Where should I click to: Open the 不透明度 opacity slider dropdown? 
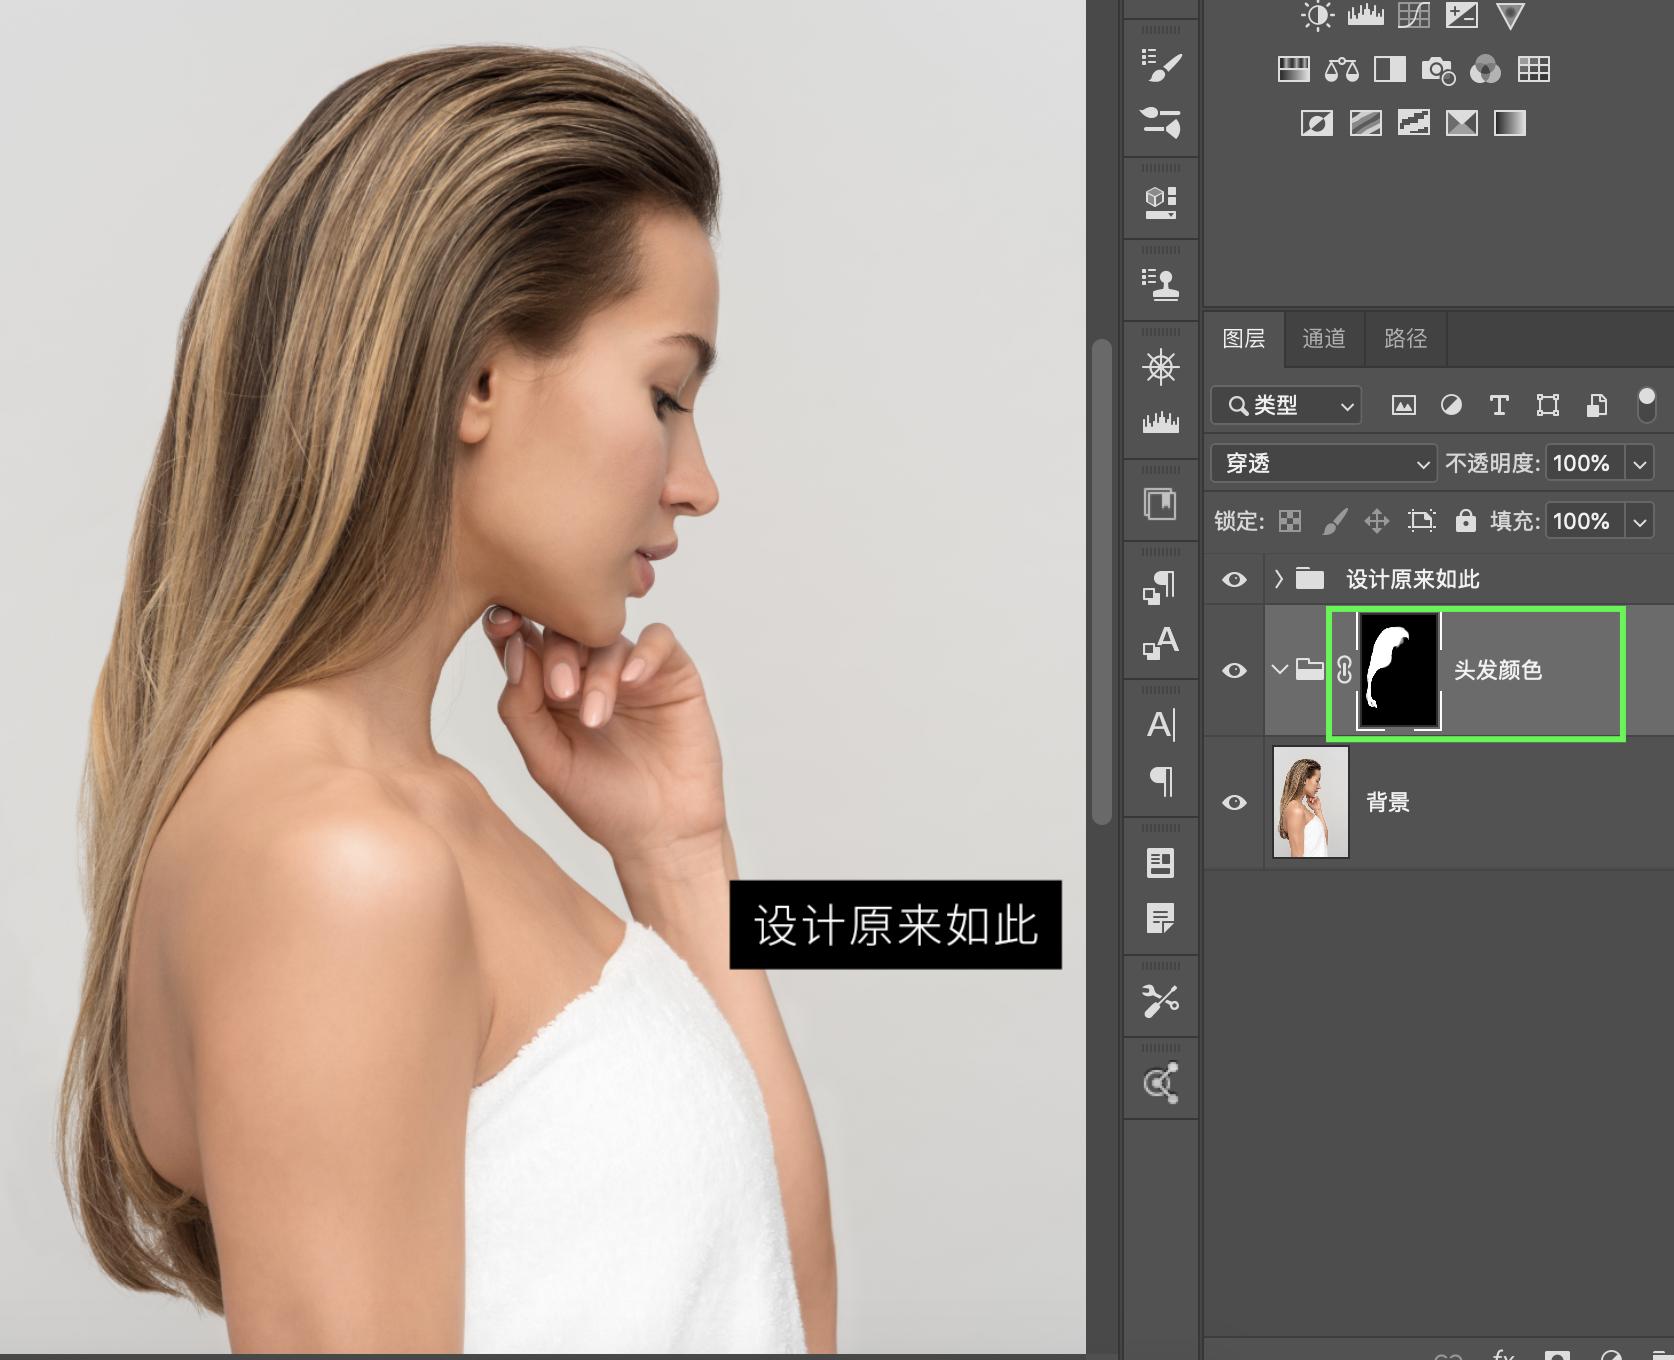[x=1640, y=464]
